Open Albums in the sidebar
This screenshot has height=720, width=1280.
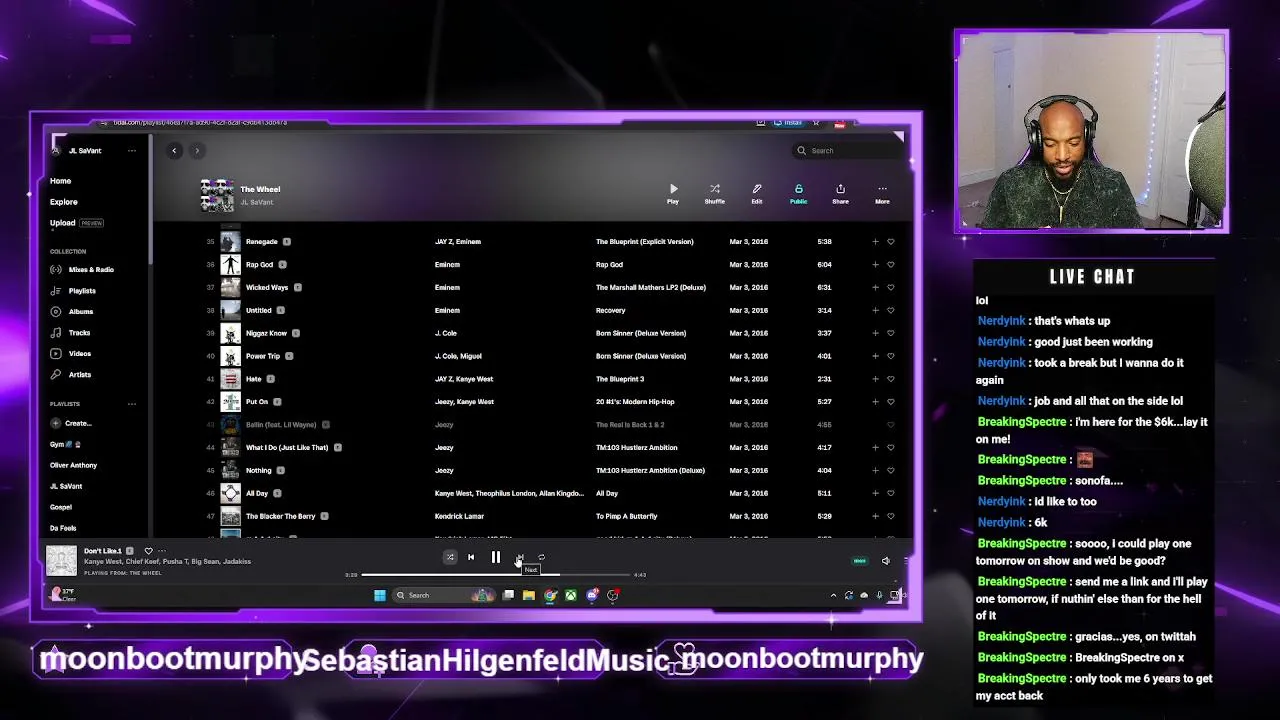(x=72, y=311)
